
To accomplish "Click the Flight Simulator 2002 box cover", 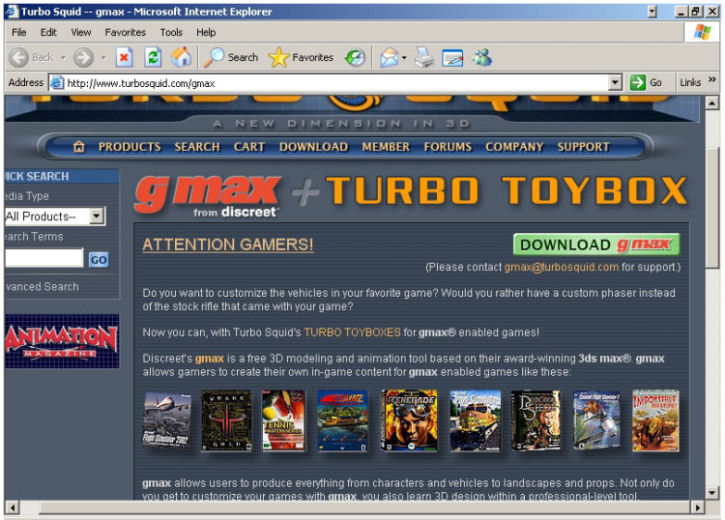I will 166,421.
